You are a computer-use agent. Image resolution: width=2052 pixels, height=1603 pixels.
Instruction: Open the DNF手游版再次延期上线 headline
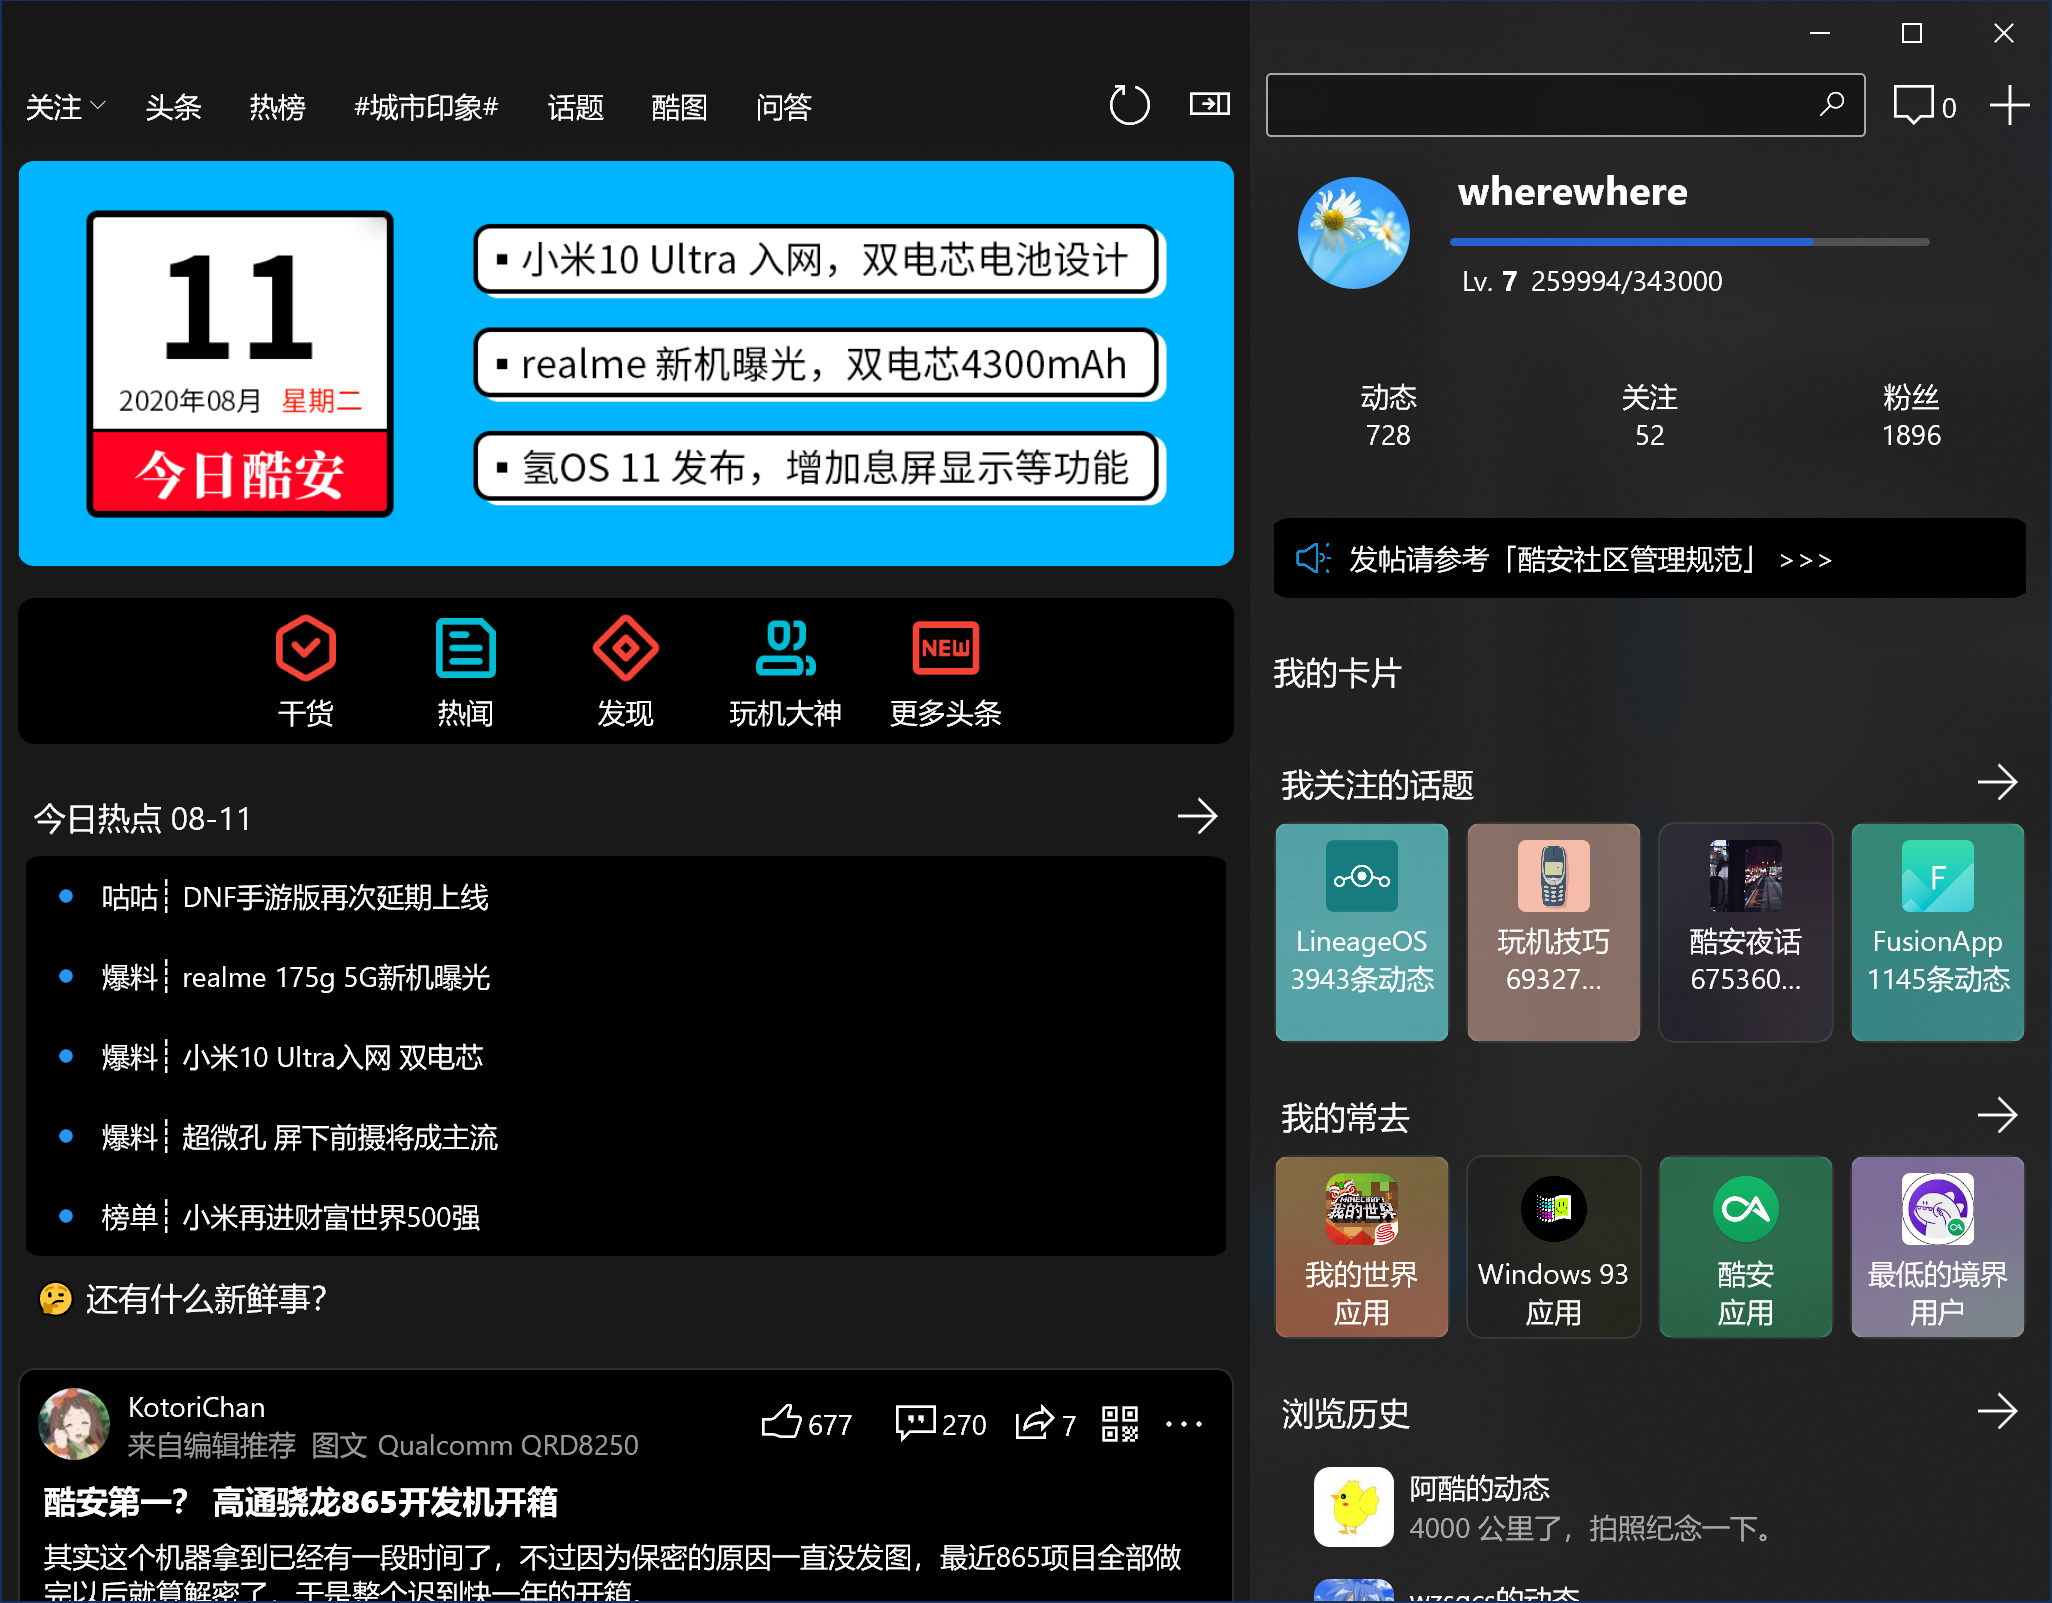pyautogui.click(x=335, y=897)
